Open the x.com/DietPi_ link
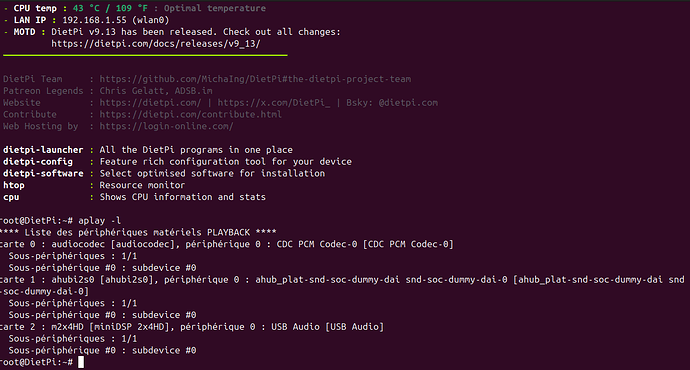The image size is (690, 370). (x=273, y=103)
